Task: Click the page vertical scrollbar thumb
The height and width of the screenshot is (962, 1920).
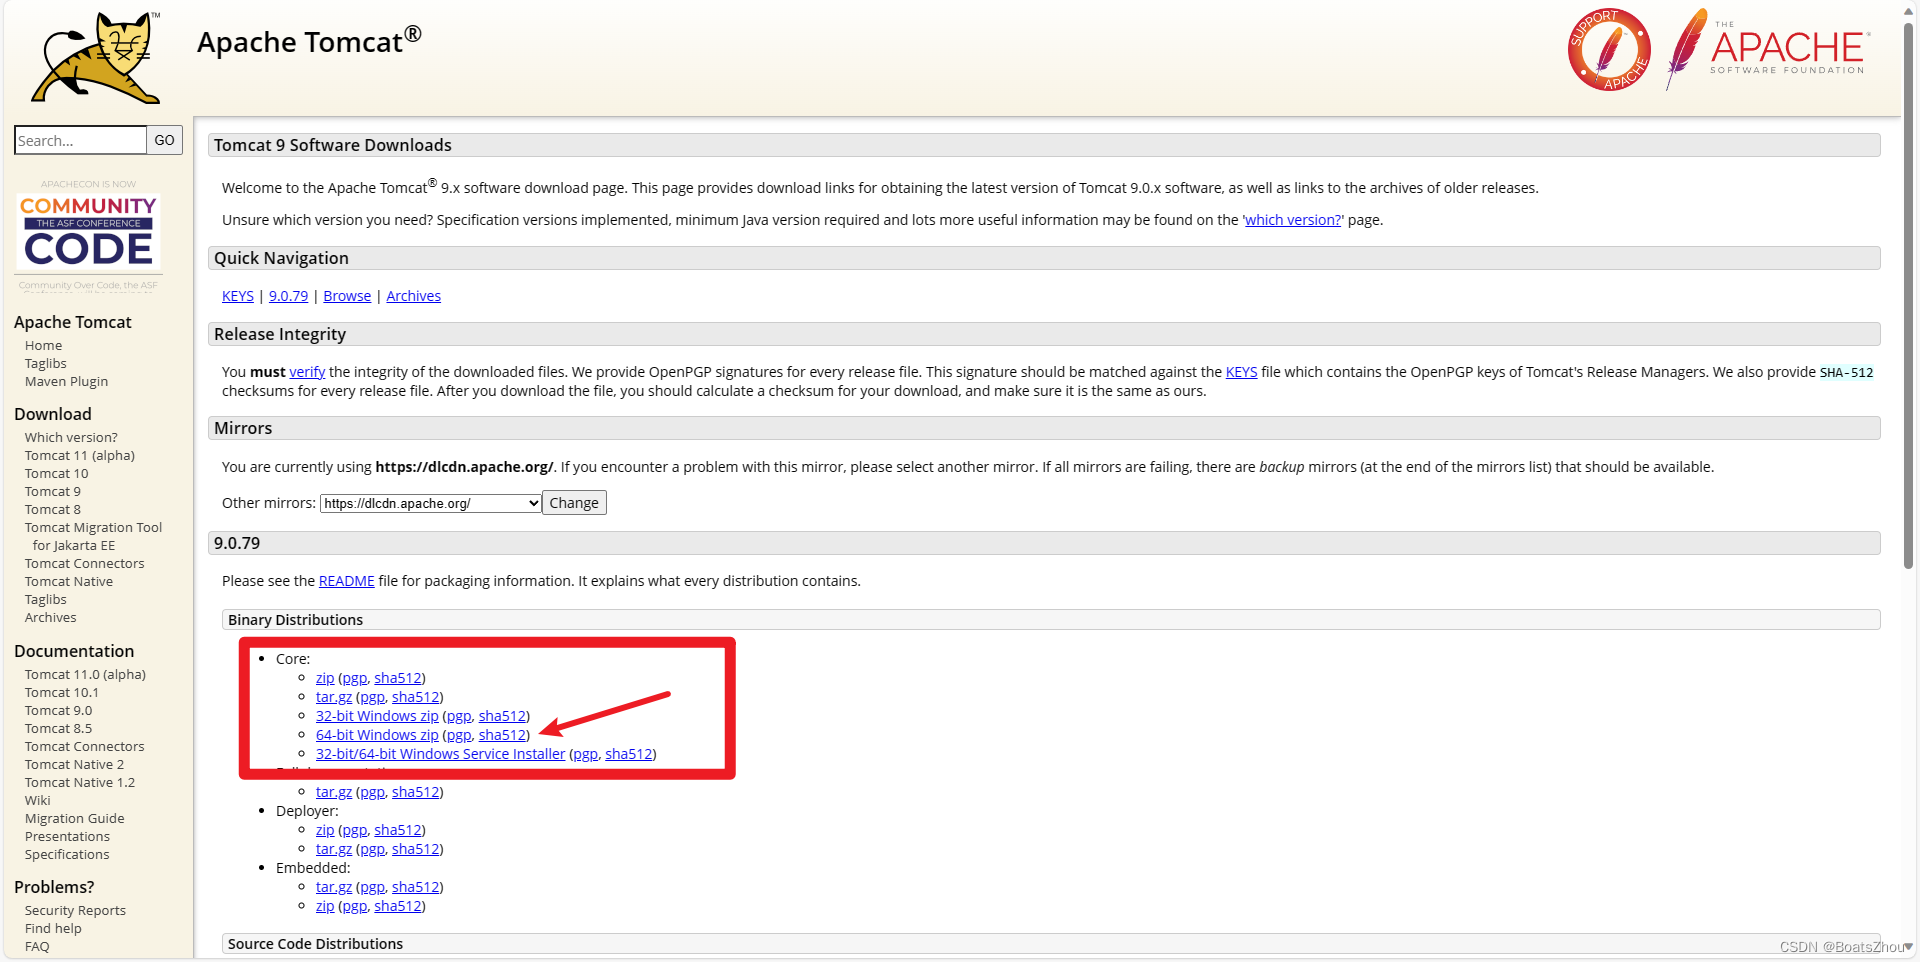Action: (x=1908, y=295)
